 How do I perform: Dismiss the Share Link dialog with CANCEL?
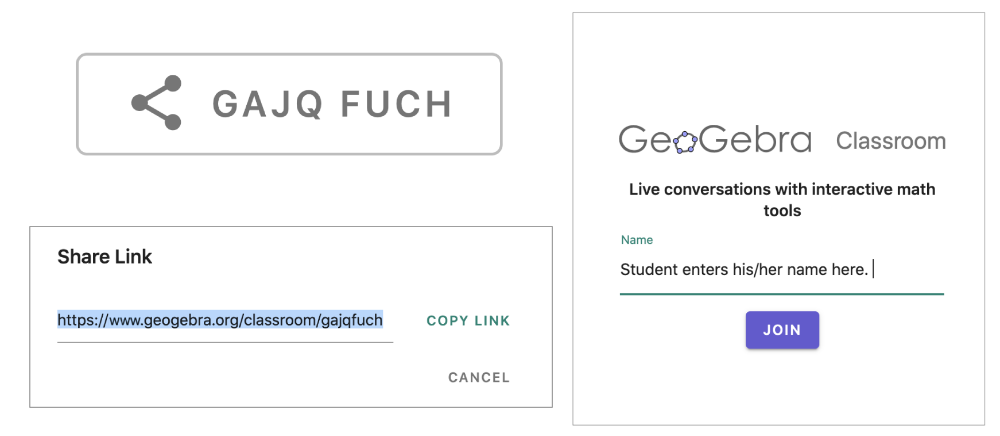click(x=479, y=377)
